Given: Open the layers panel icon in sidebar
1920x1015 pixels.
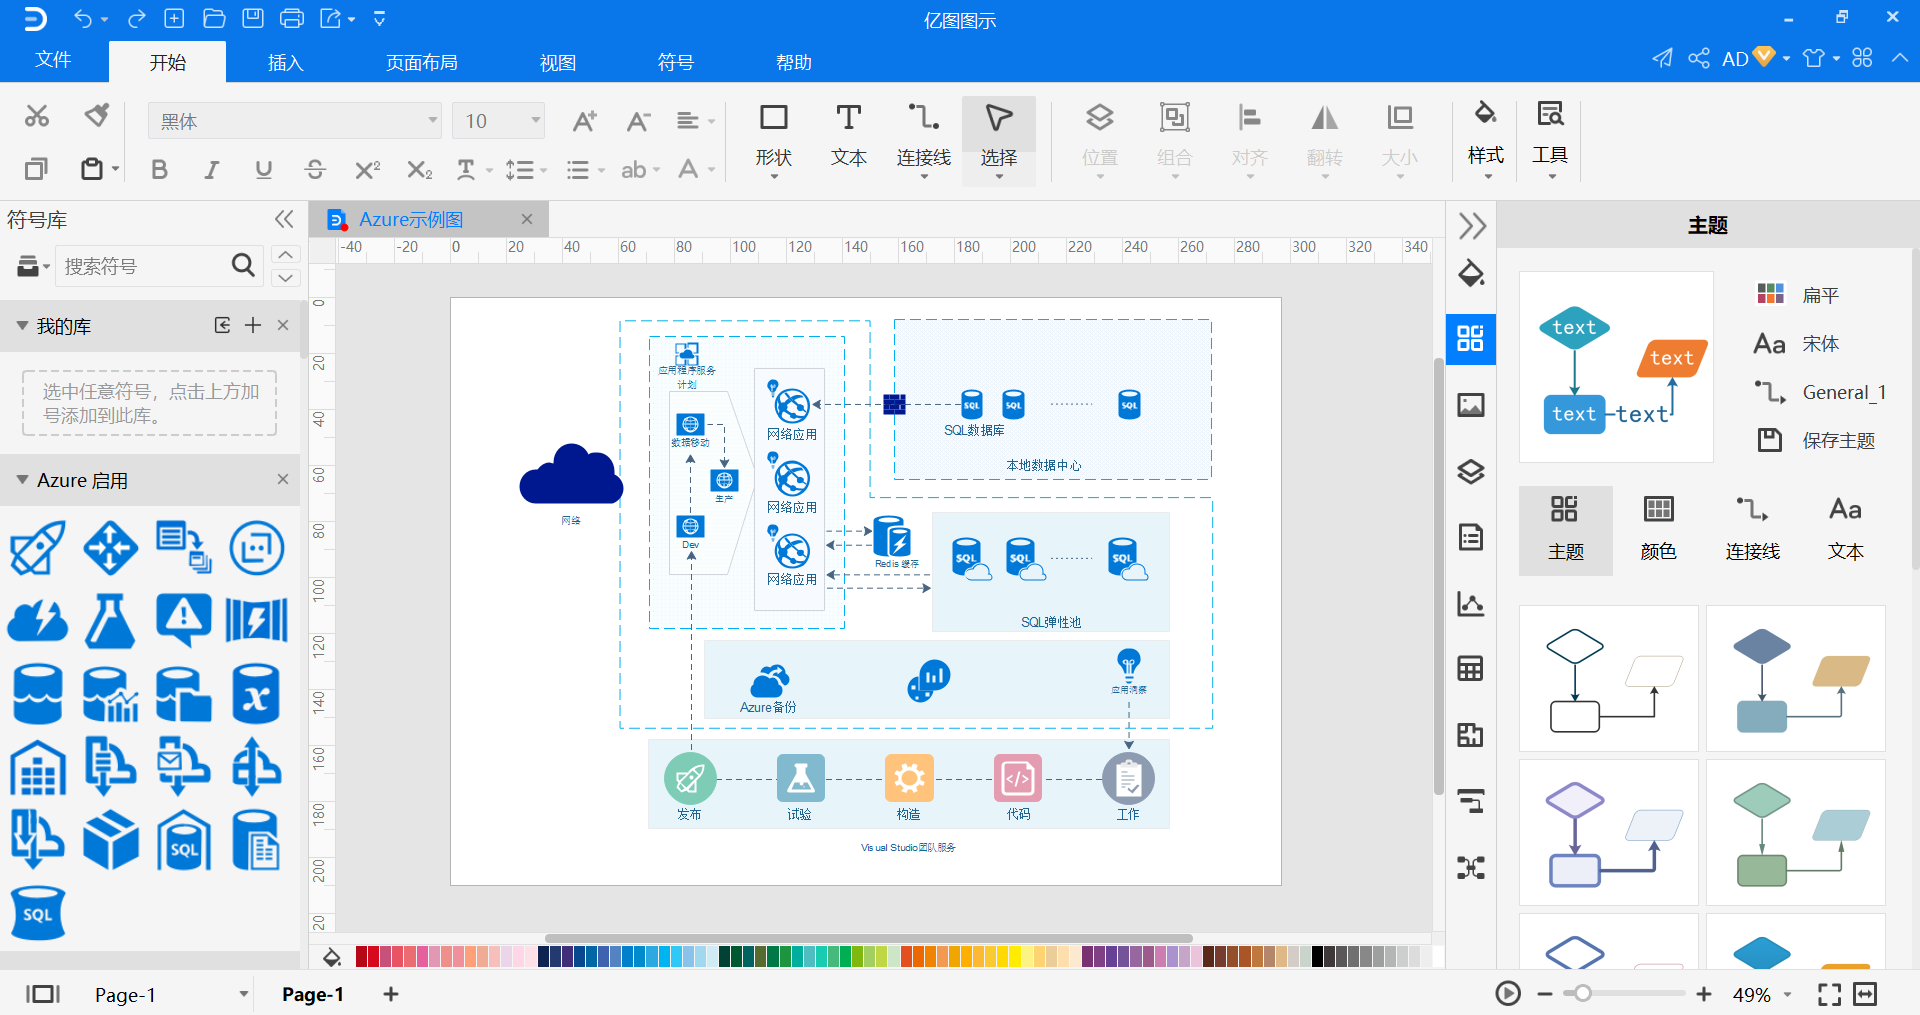Looking at the screenshot, I should 1470,471.
